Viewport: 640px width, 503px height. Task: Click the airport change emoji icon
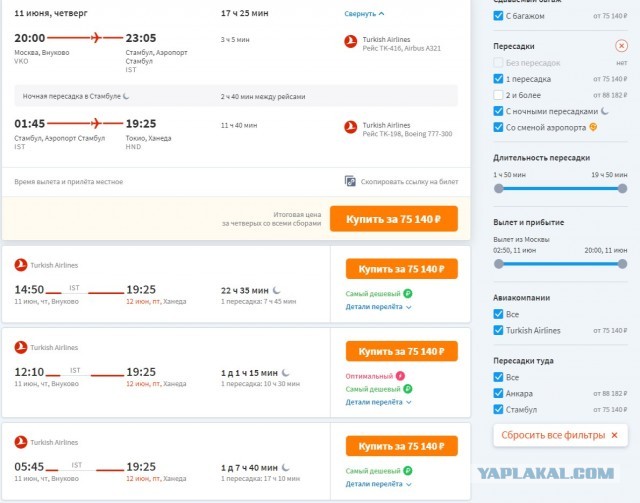(x=593, y=127)
